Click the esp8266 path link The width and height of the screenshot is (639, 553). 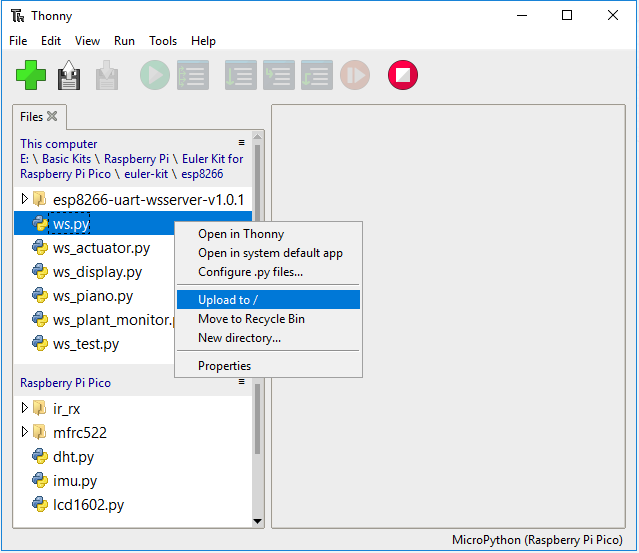tap(202, 174)
